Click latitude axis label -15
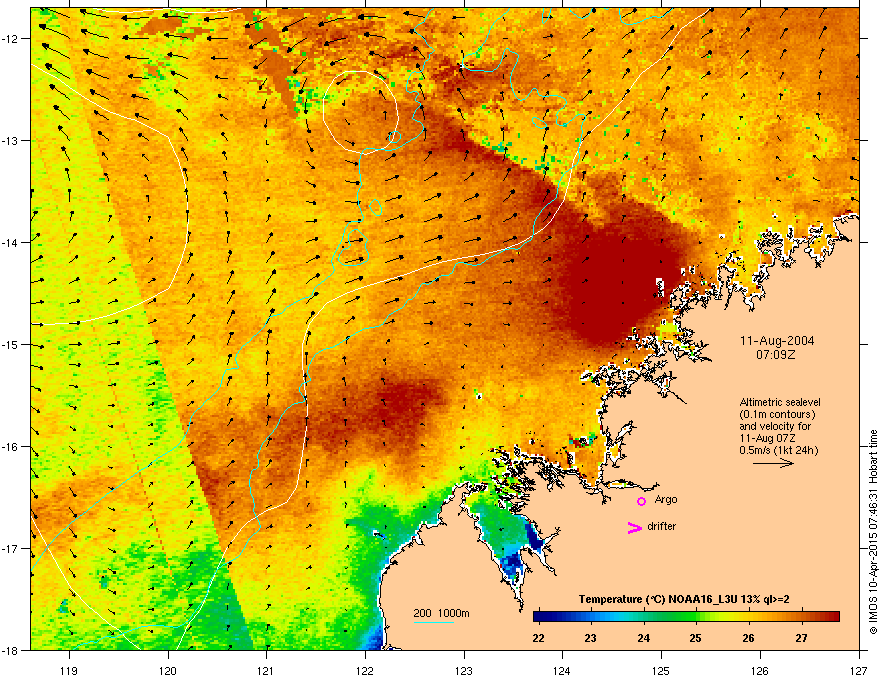The width and height of the screenshot is (880, 680). click(x=11, y=344)
